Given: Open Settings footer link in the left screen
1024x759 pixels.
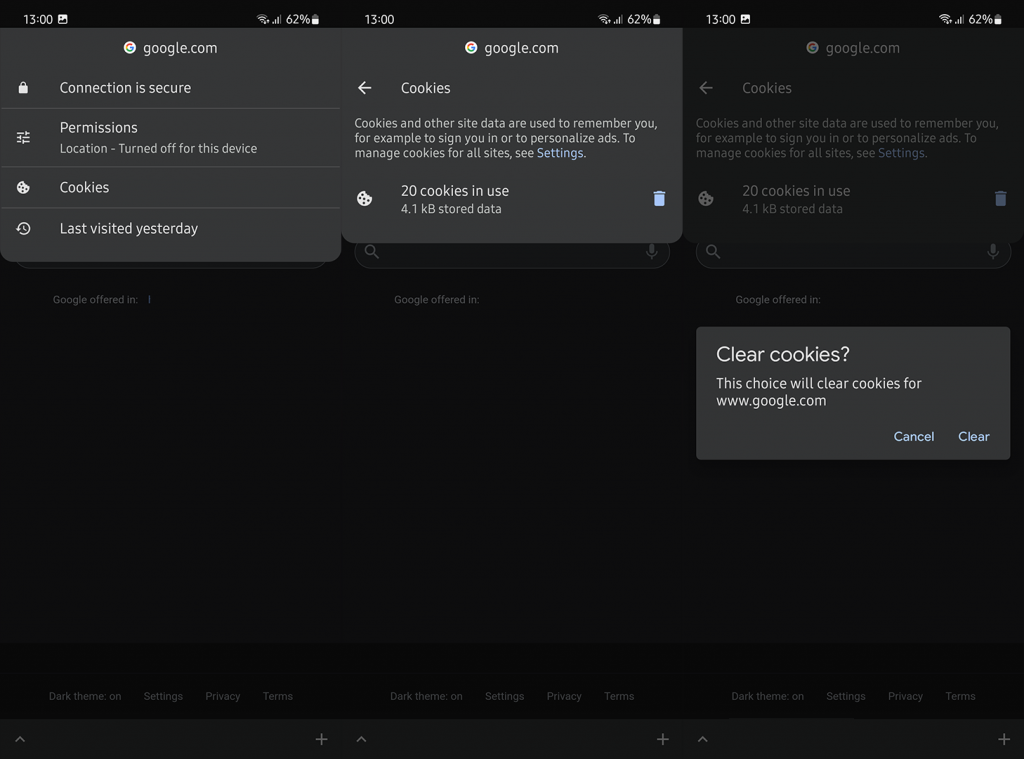Looking at the screenshot, I should point(163,696).
